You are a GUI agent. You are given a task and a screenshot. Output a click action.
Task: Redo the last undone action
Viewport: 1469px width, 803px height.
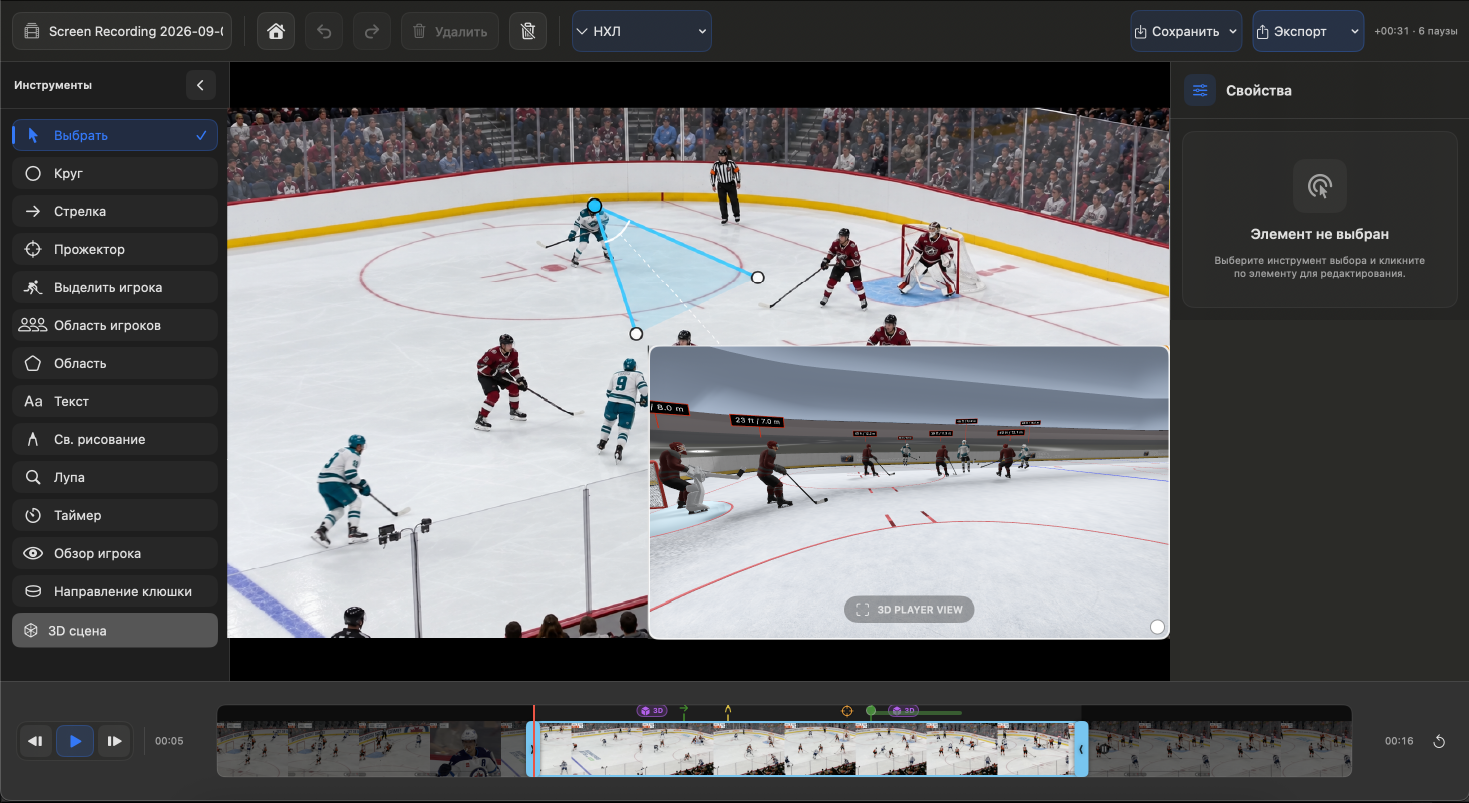click(x=372, y=31)
